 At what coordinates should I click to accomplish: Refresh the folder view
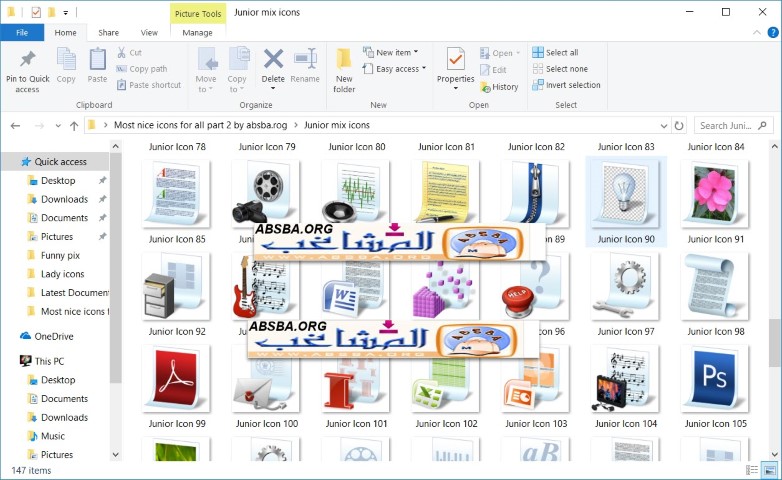[679, 126]
